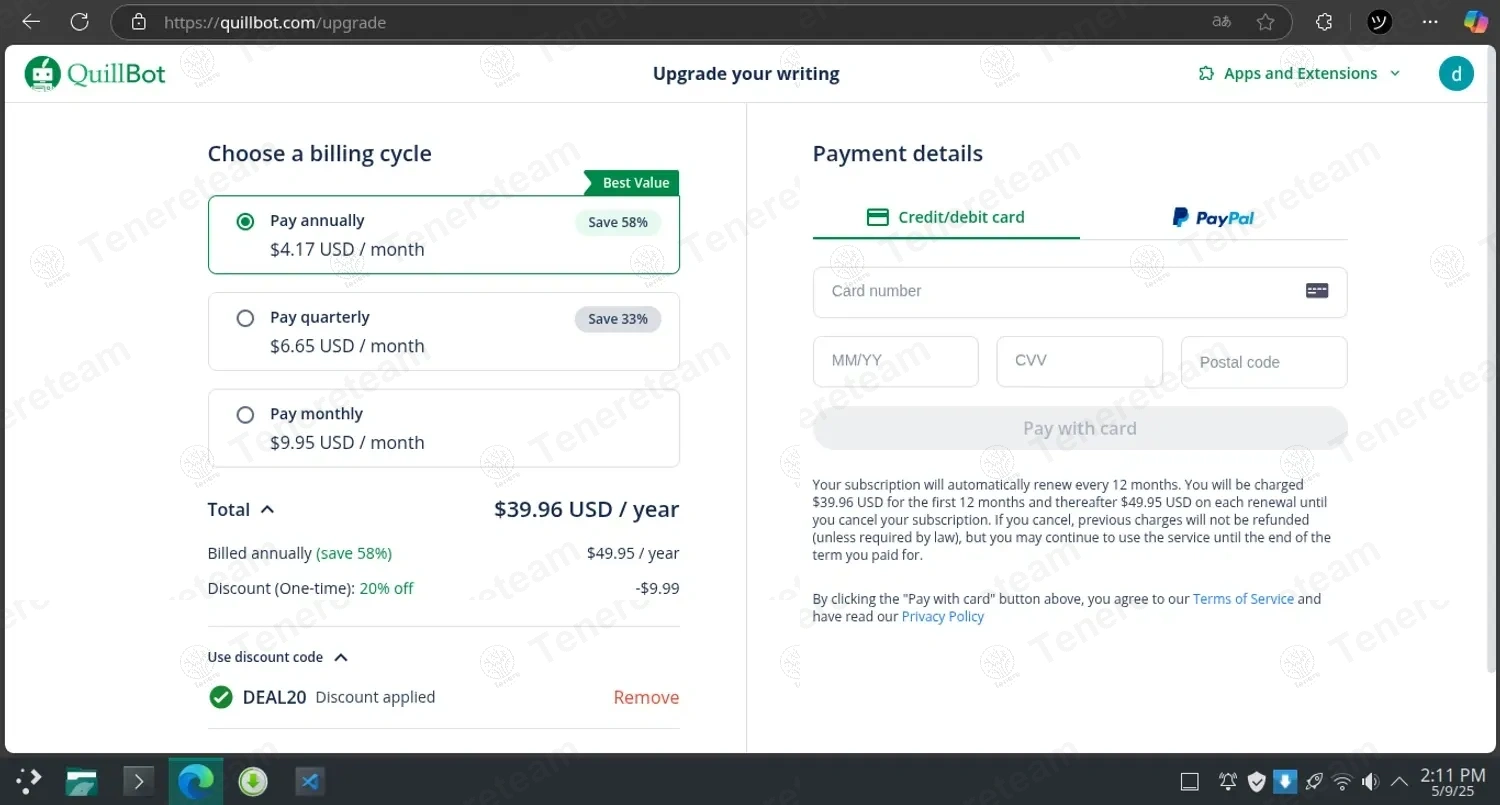The image size is (1500, 805).
Task: Select the Credit/debit card tab
Action: tap(946, 217)
